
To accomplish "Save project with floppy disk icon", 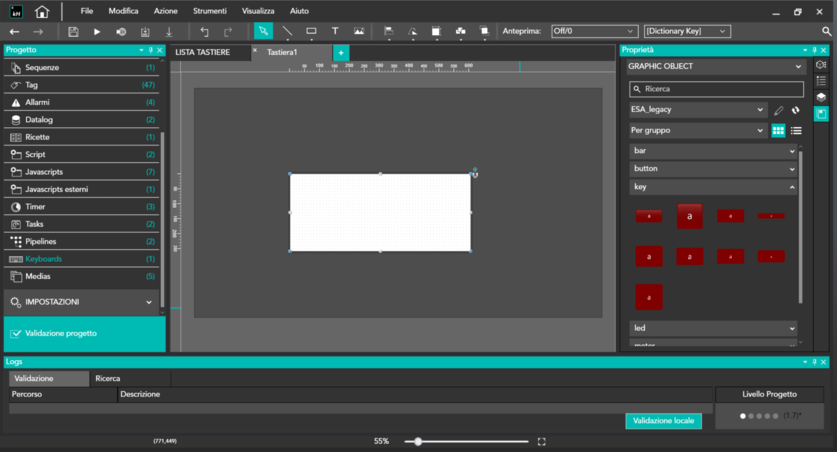I will (x=73, y=32).
